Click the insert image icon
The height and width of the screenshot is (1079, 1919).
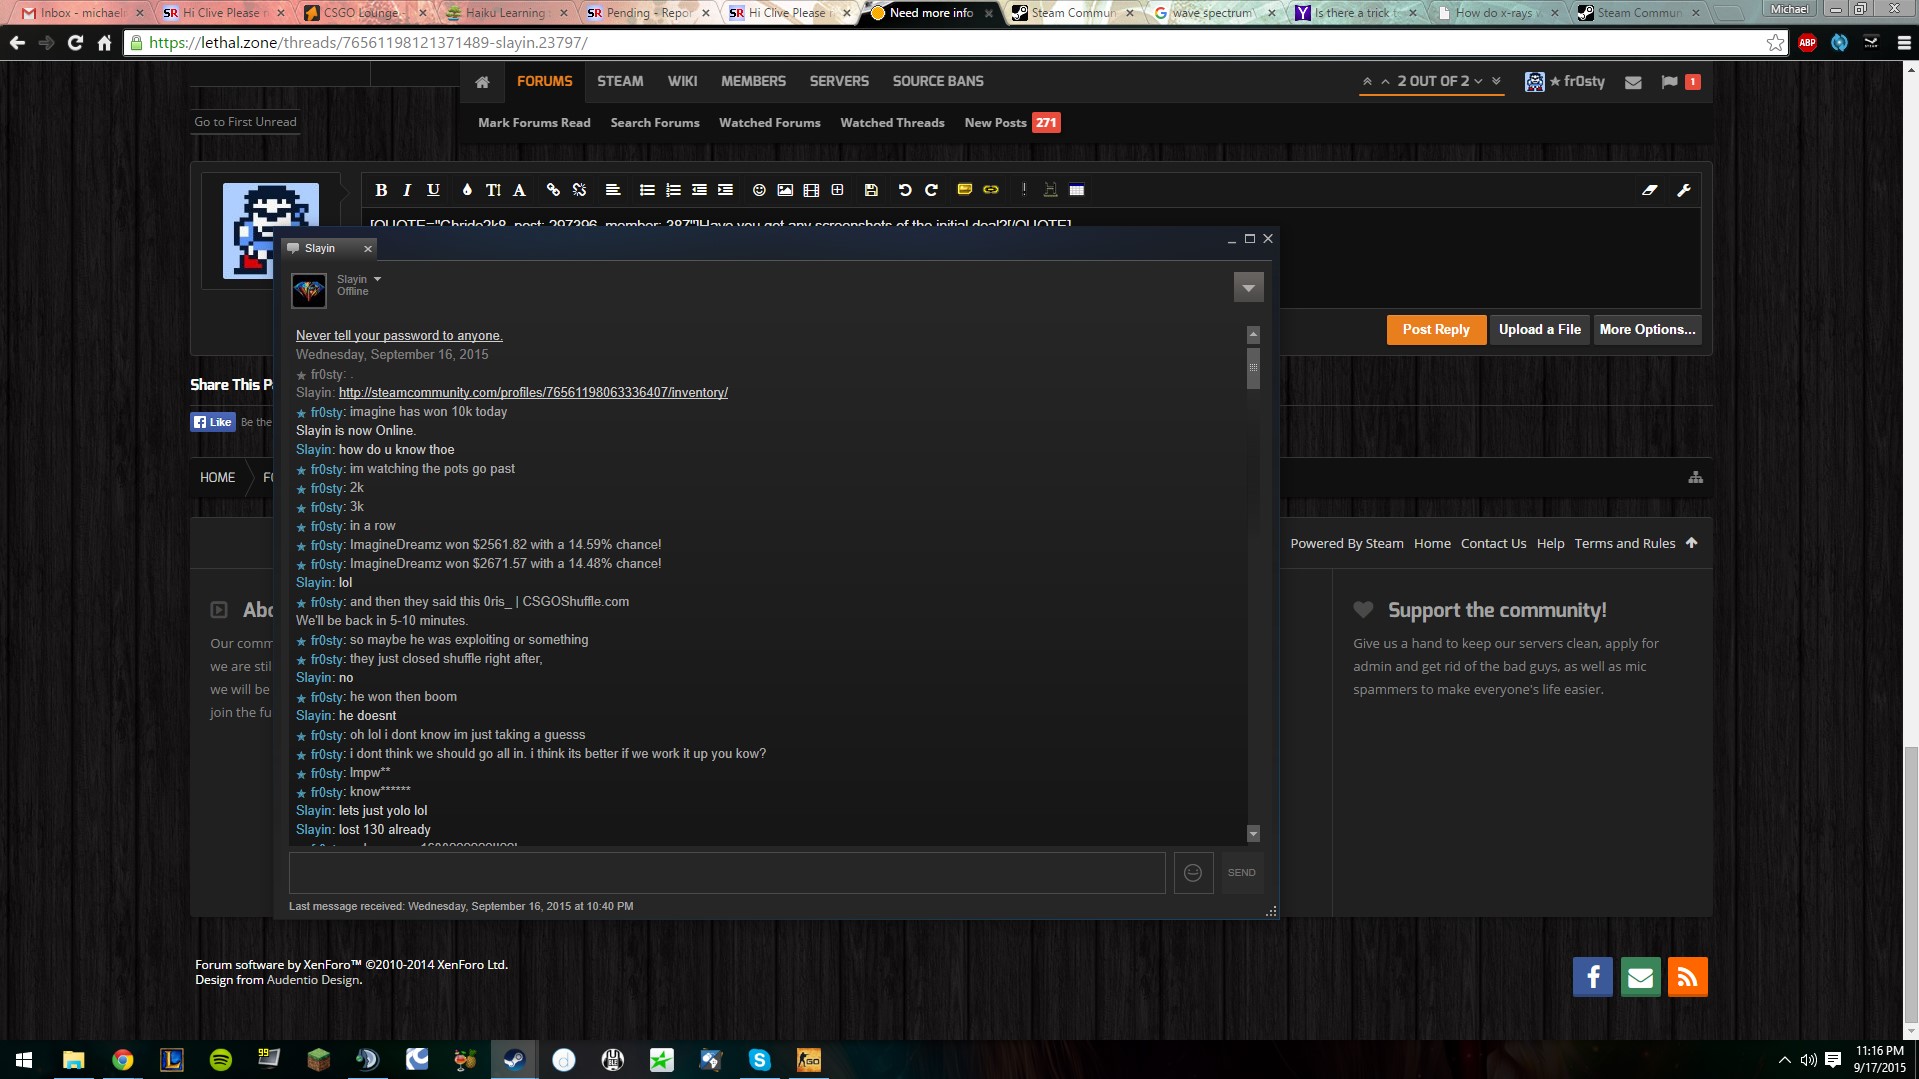(785, 190)
